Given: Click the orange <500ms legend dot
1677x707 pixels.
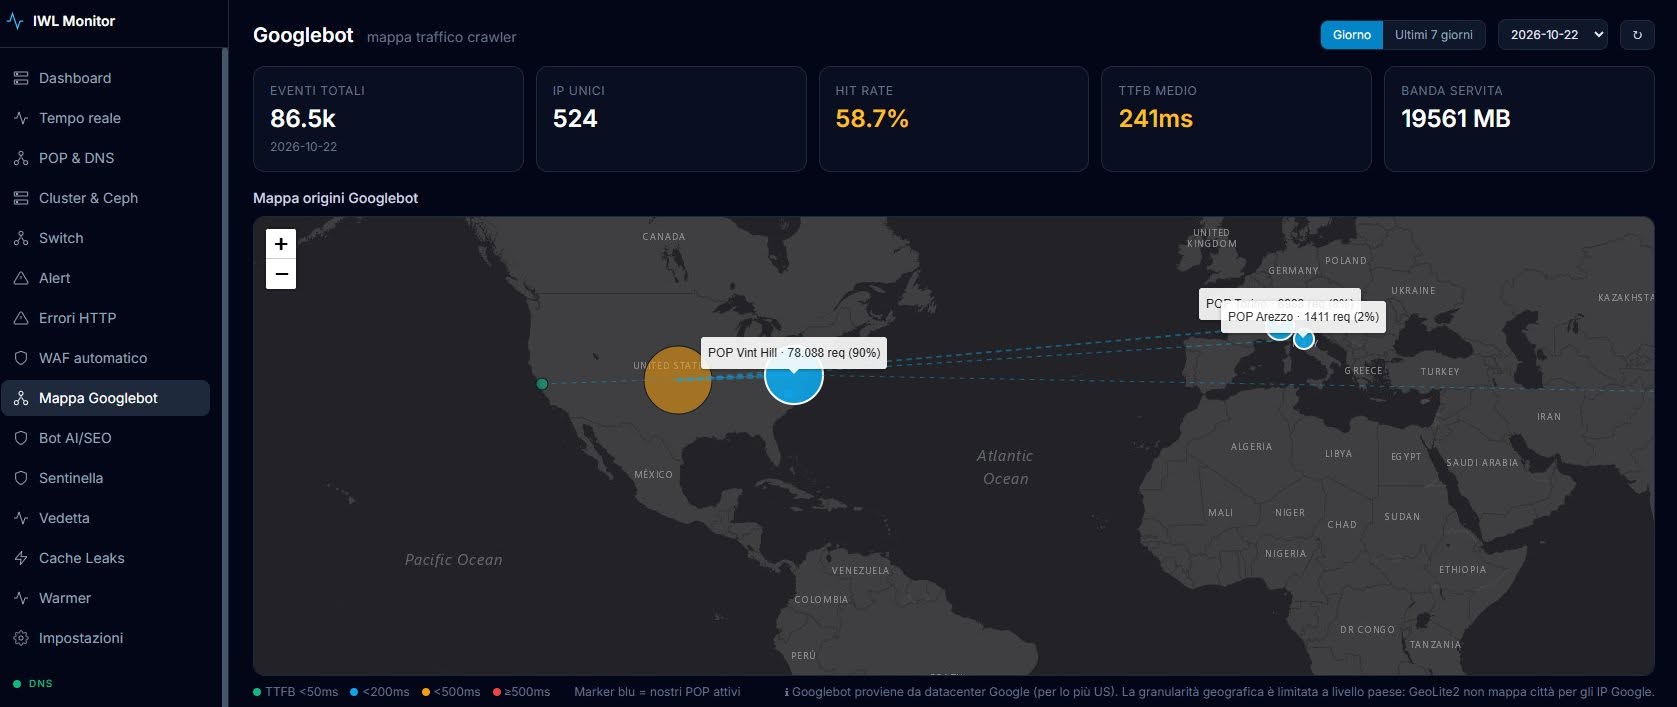Looking at the screenshot, I should [426, 692].
